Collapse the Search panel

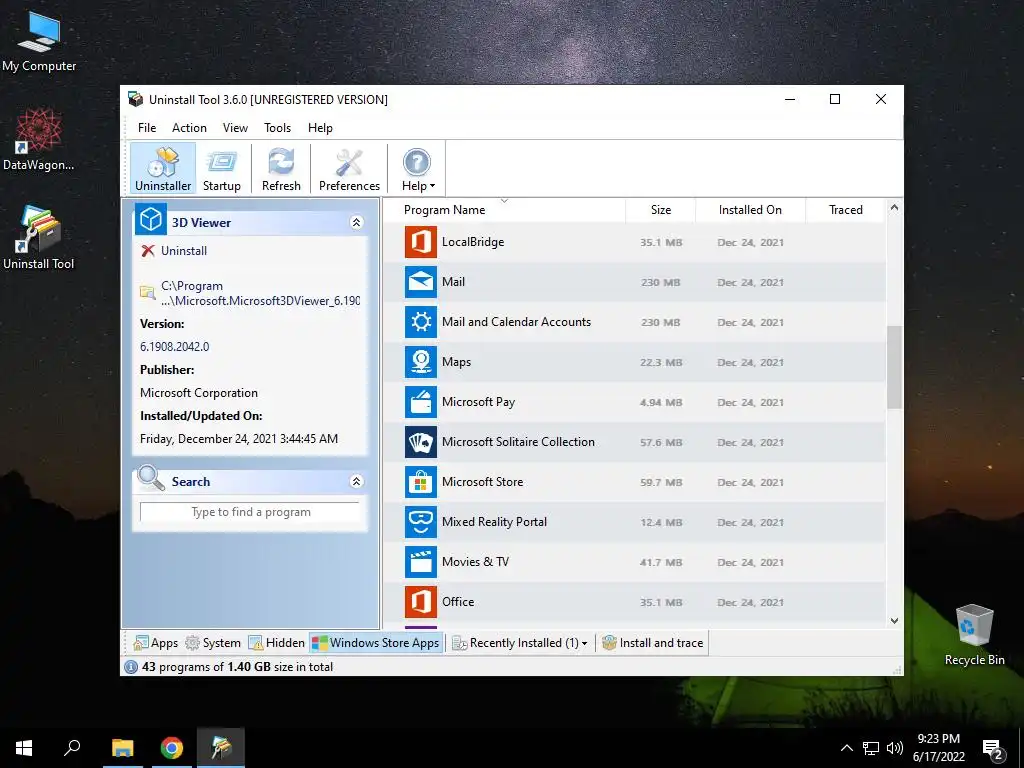pyautogui.click(x=356, y=481)
